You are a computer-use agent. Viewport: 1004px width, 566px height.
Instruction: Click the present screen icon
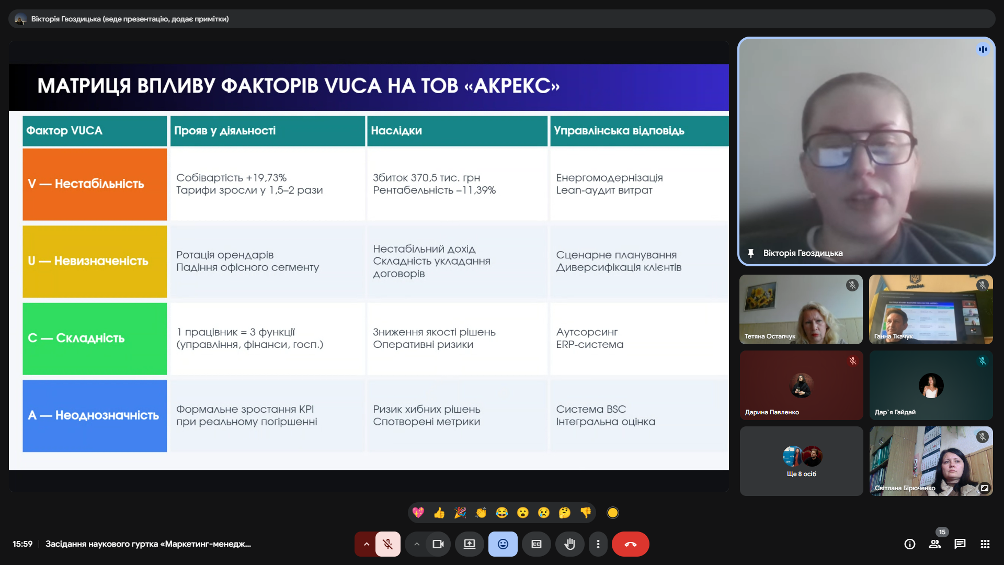click(x=470, y=544)
